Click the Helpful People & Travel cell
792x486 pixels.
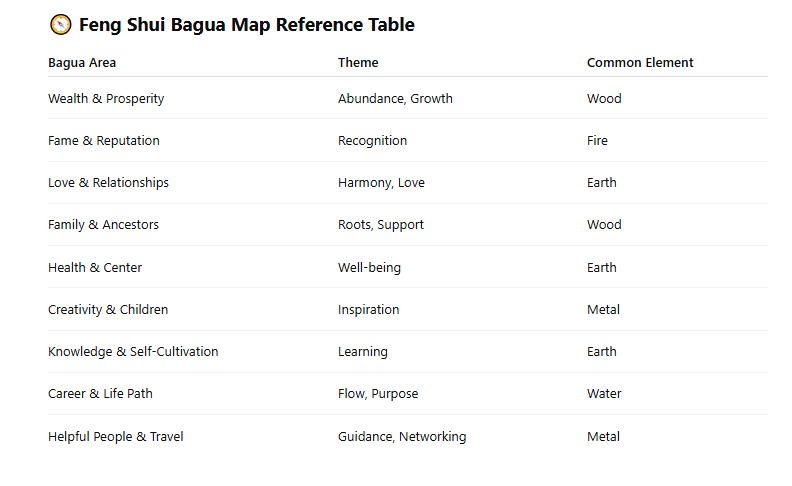[x=116, y=436]
